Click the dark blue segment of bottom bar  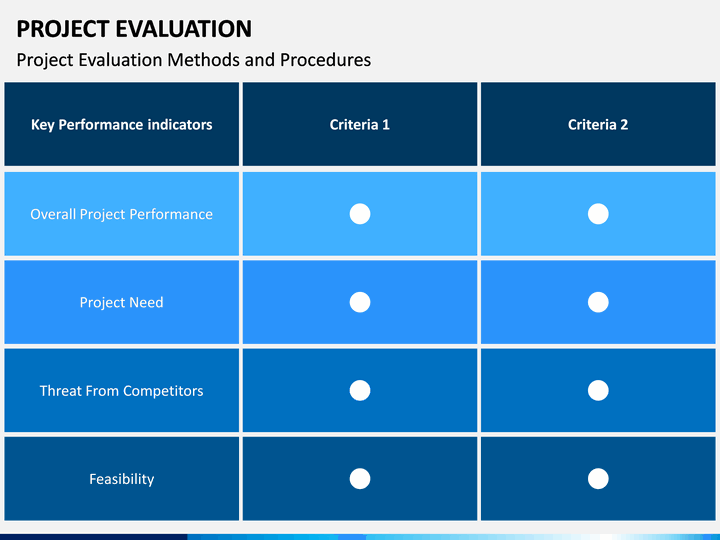[94, 537]
